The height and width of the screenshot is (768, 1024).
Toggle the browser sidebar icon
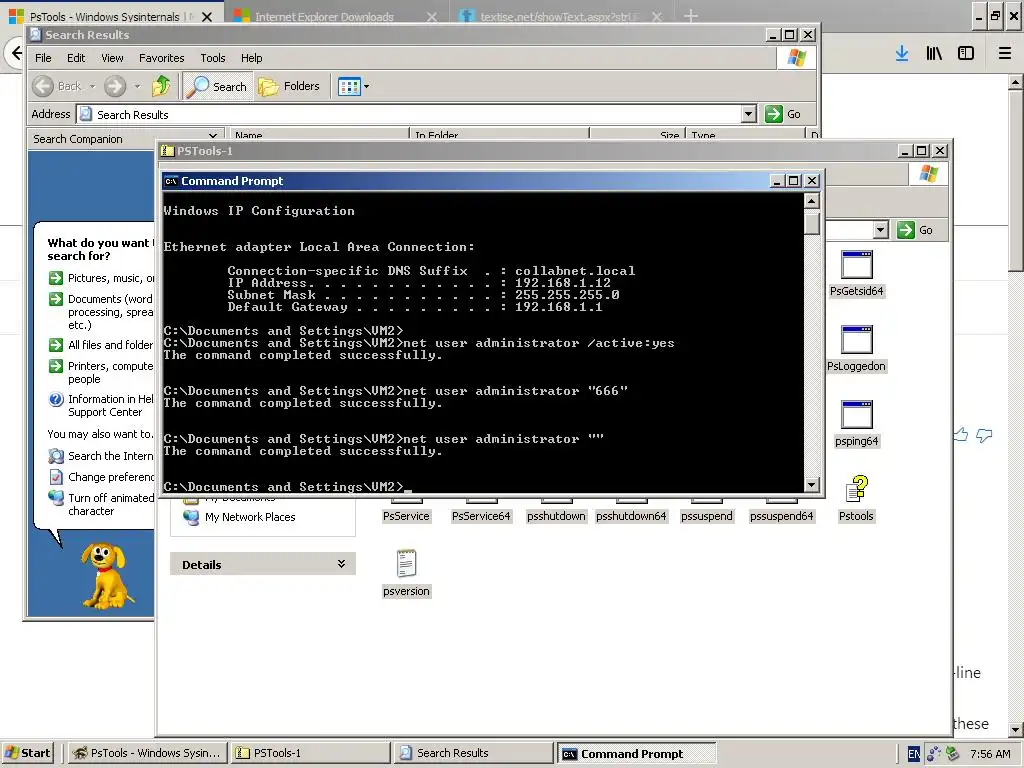click(x=966, y=54)
